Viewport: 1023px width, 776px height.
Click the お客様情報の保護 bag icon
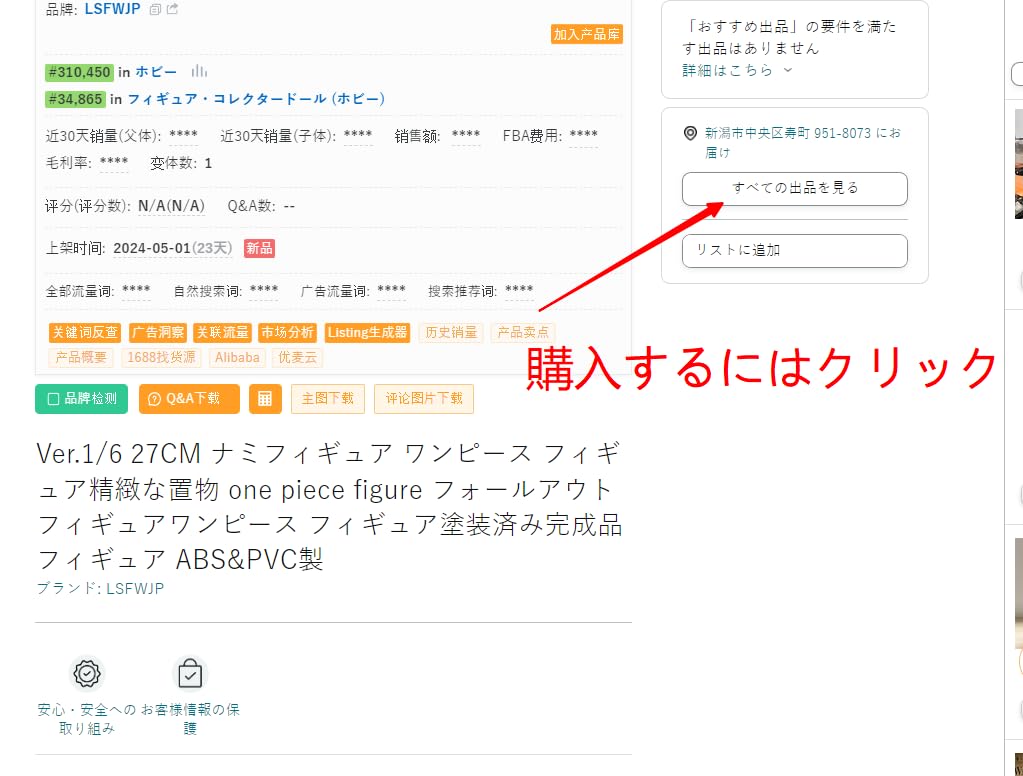tap(190, 673)
